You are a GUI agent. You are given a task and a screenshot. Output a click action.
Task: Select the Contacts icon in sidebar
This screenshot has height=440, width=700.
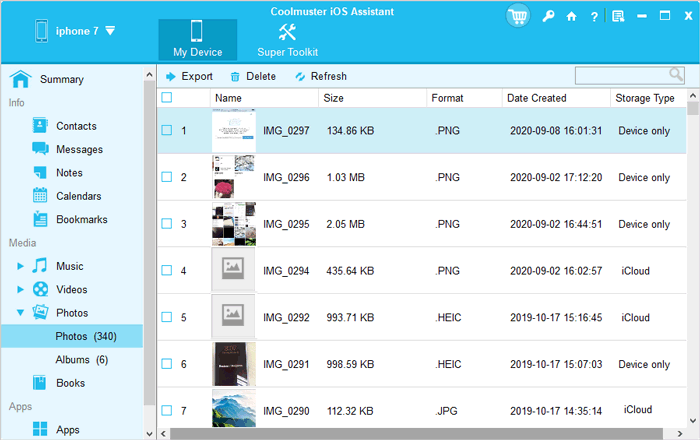(x=40, y=125)
